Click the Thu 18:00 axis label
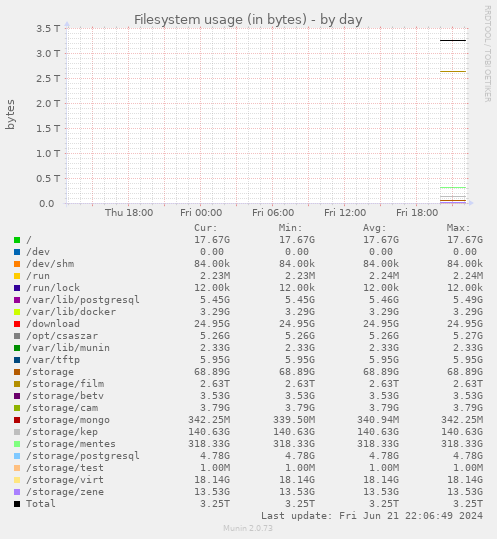Viewport: 497px width, 539px height. point(129,213)
